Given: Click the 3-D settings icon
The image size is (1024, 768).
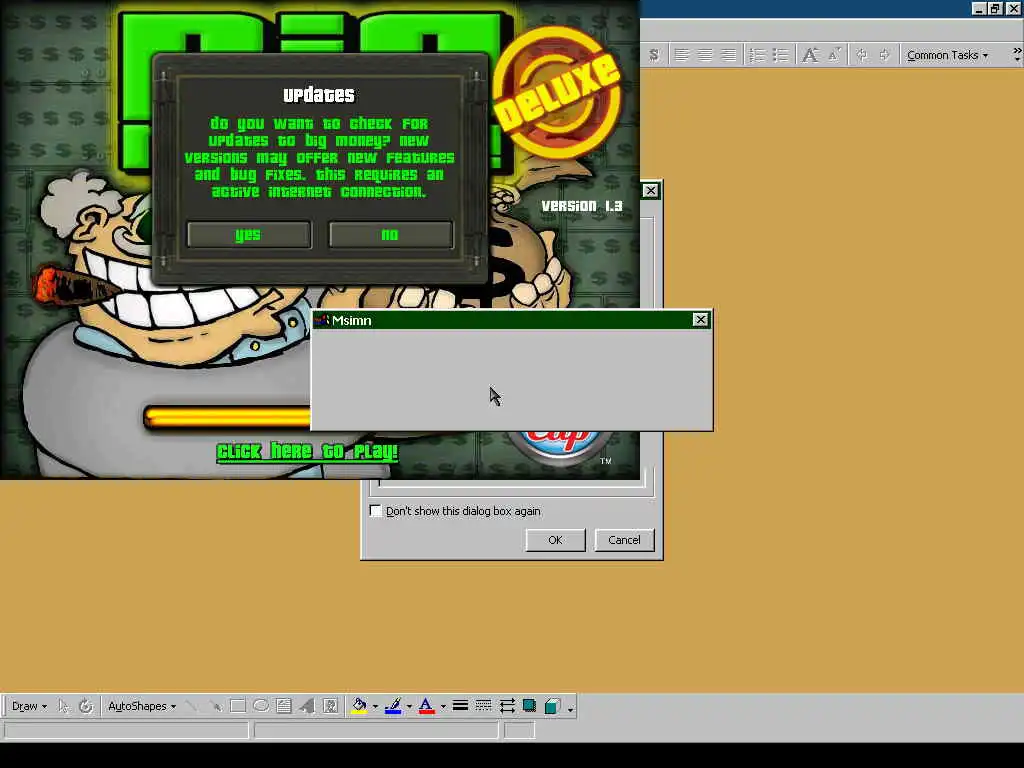Looking at the screenshot, I should pos(552,706).
